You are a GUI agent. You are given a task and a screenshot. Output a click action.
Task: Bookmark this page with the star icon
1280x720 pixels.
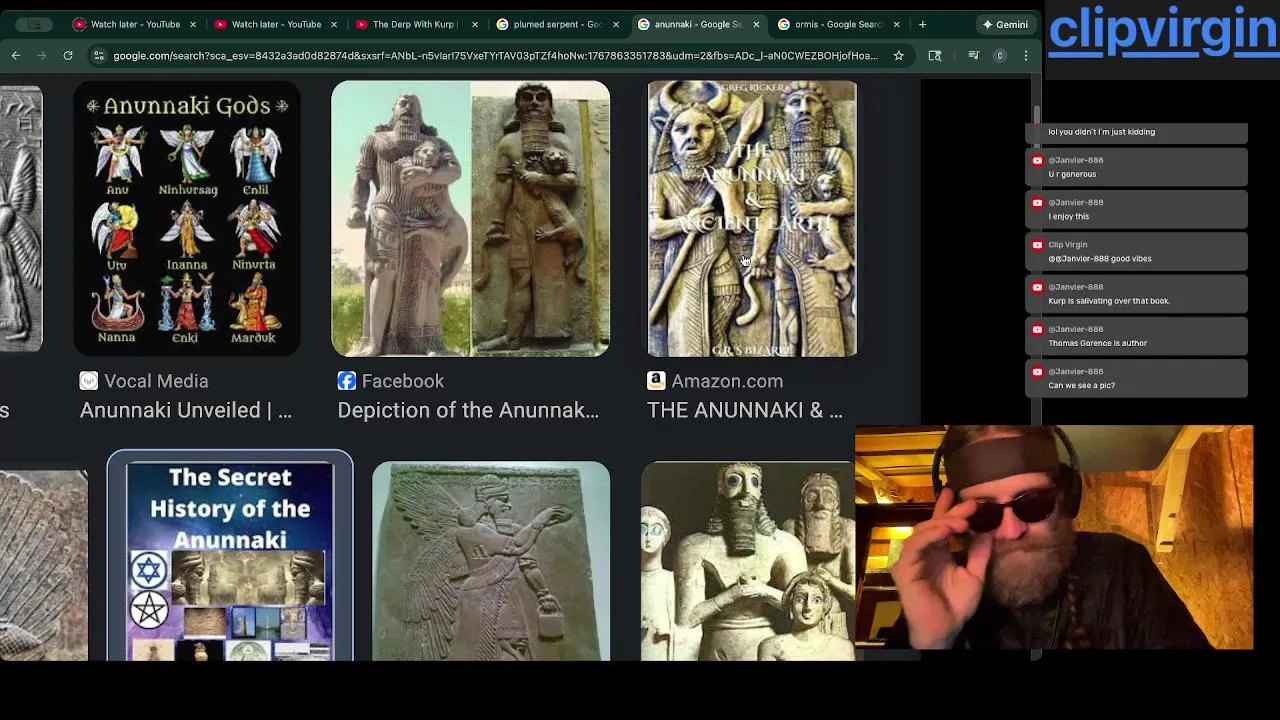point(899,56)
